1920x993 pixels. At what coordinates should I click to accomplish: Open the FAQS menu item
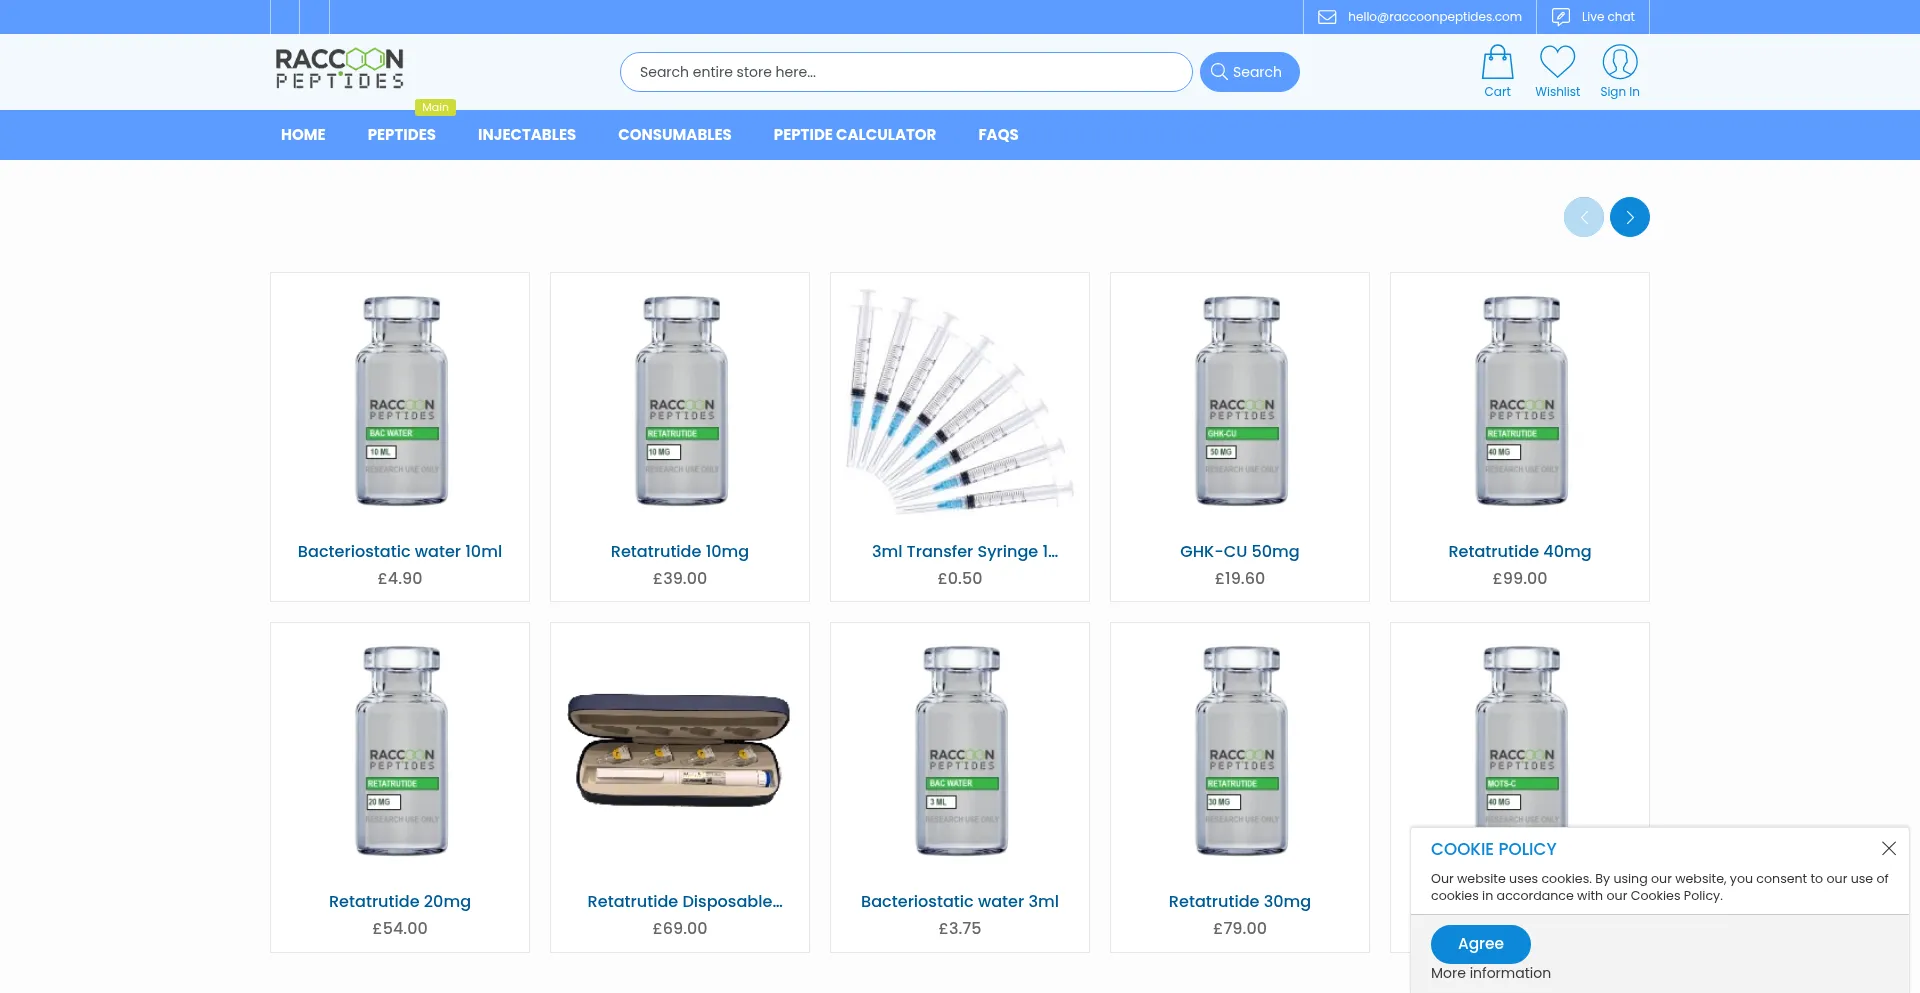click(x=998, y=135)
